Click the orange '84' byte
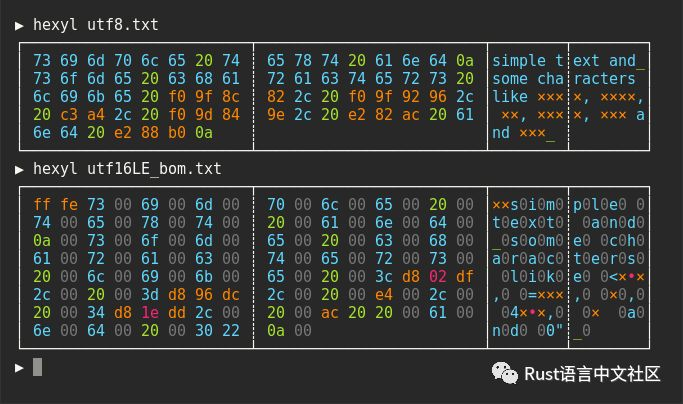 [230, 115]
